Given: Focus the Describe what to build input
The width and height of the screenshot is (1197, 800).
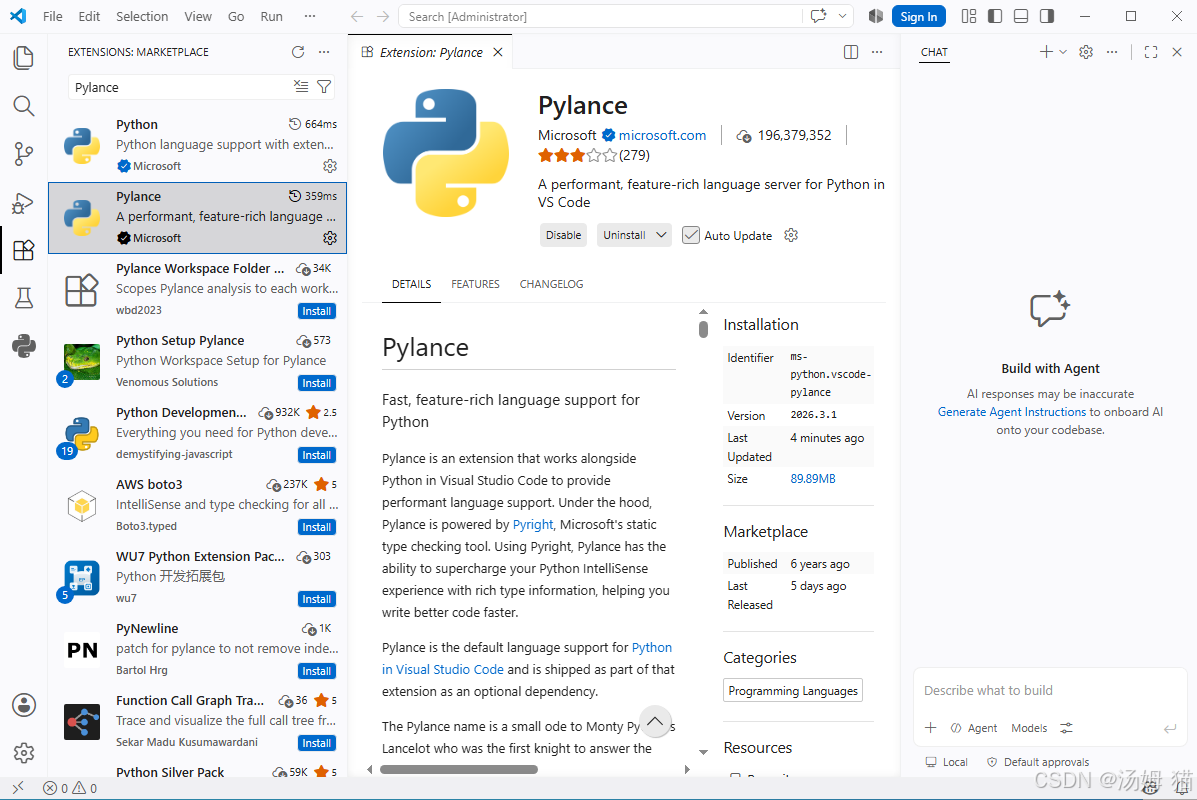Looking at the screenshot, I should 1050,691.
